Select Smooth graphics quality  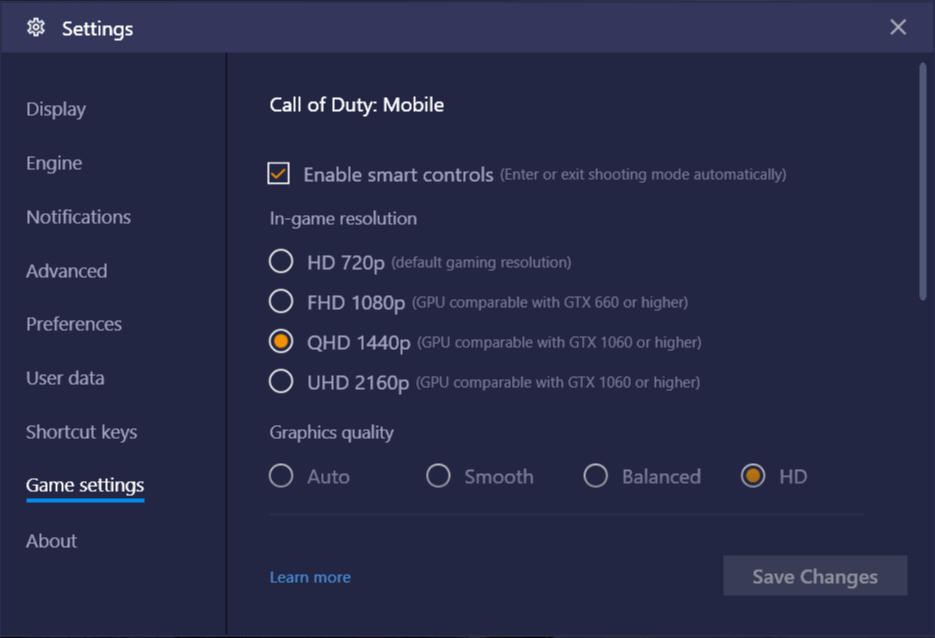pyautogui.click(x=438, y=476)
